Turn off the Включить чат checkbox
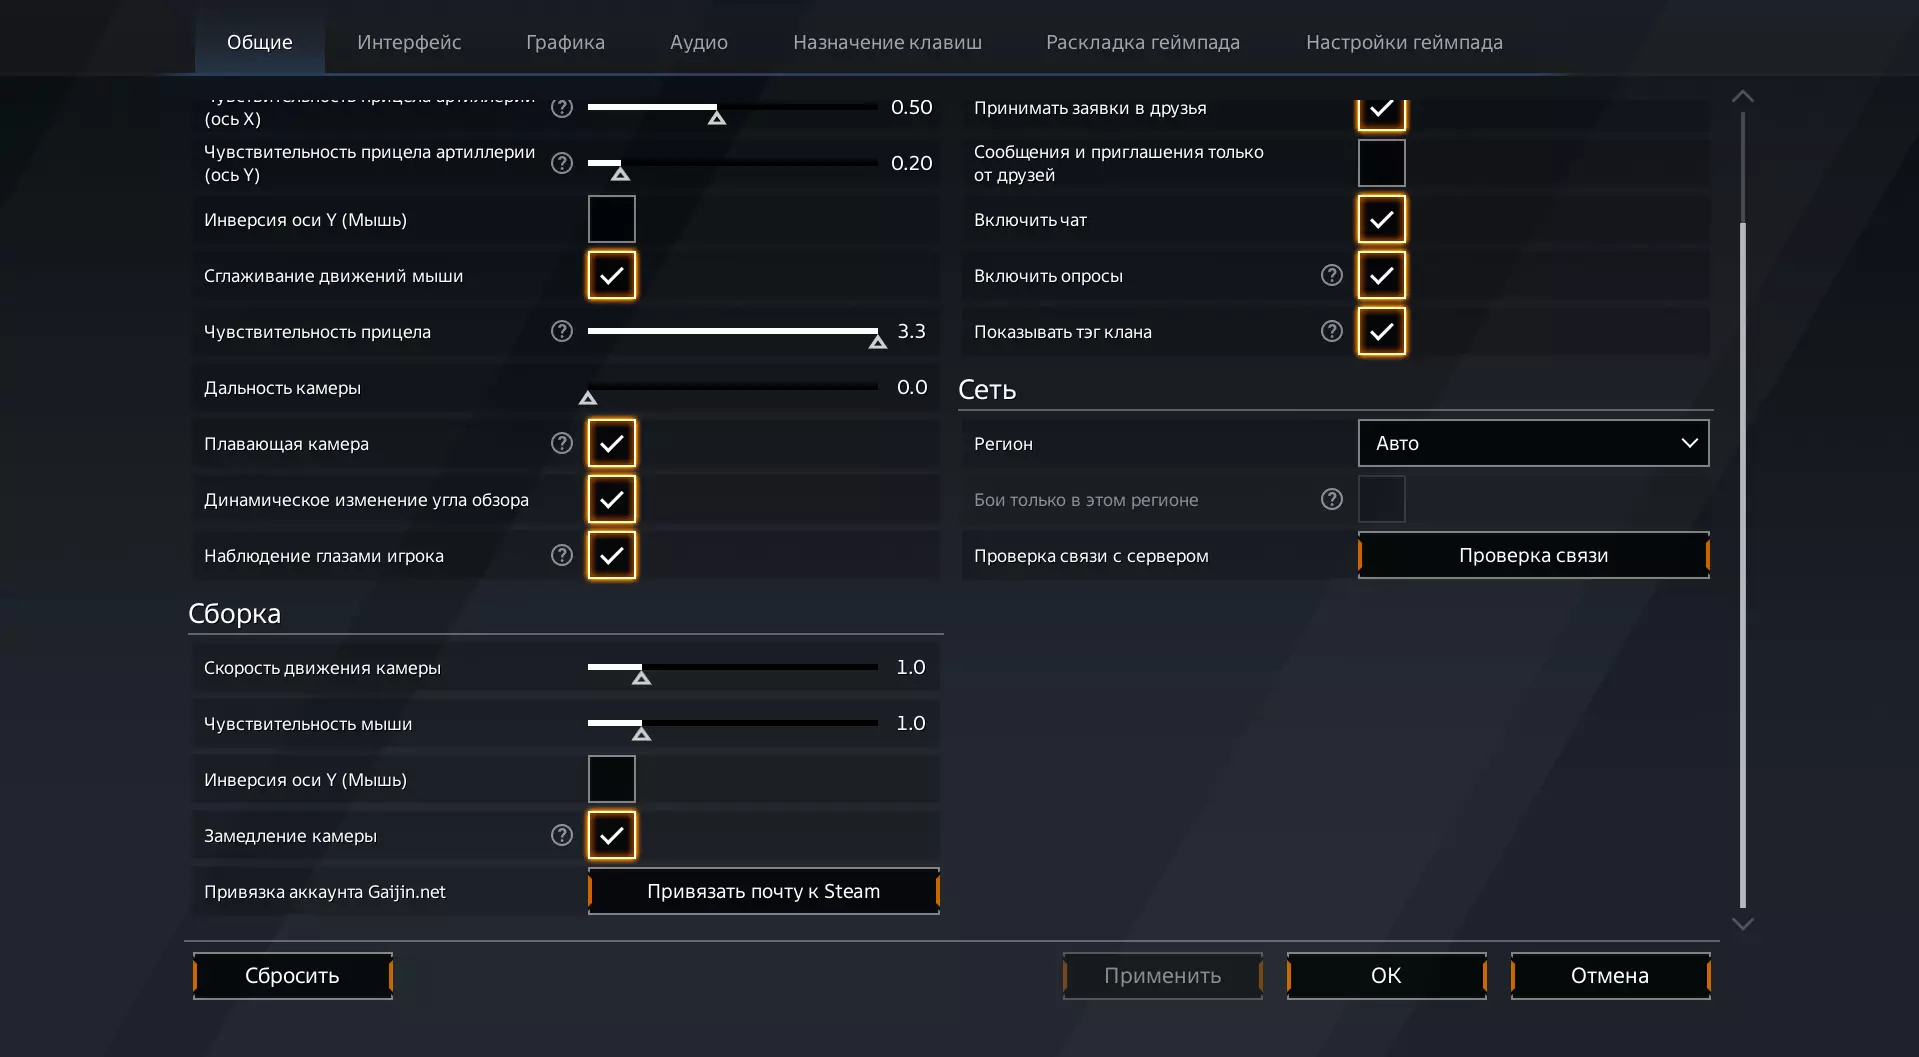Viewport: 1919px width, 1057px height. pos(1382,219)
